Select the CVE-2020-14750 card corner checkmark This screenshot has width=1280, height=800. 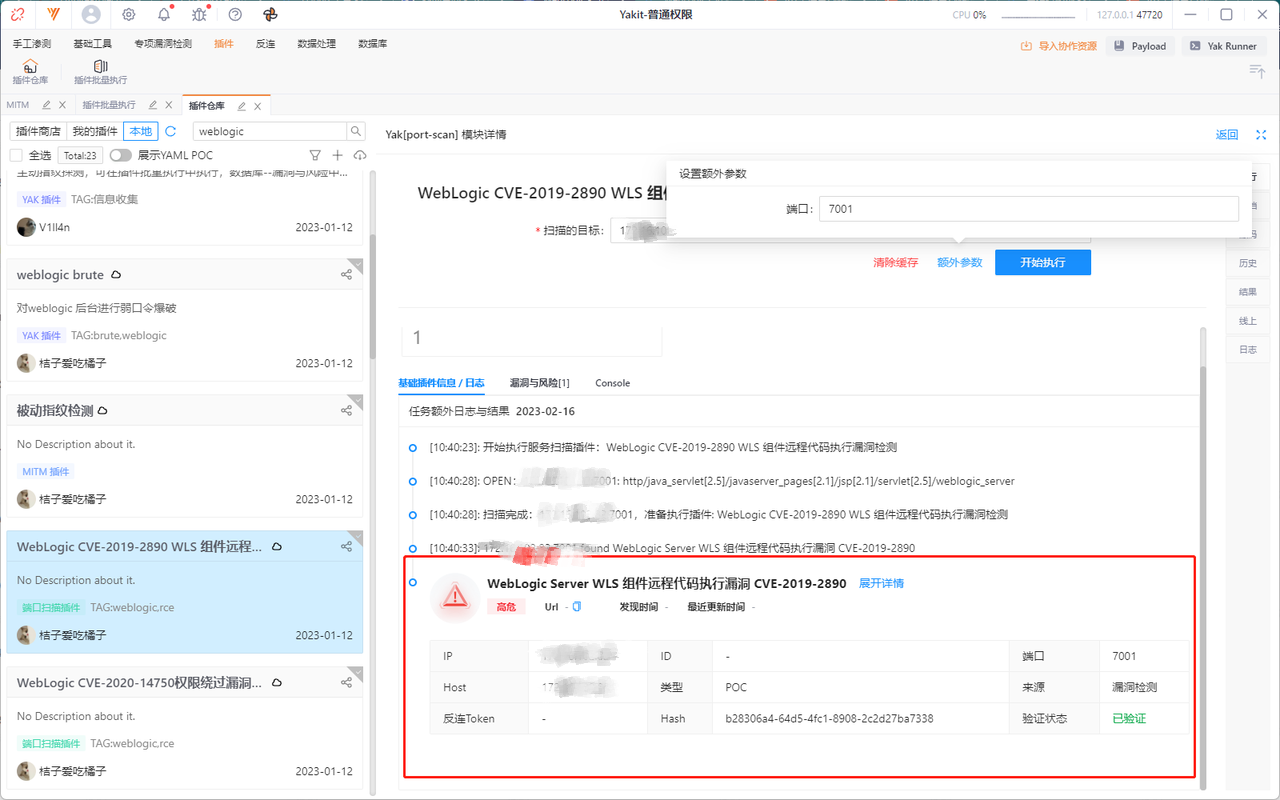[x=356, y=674]
